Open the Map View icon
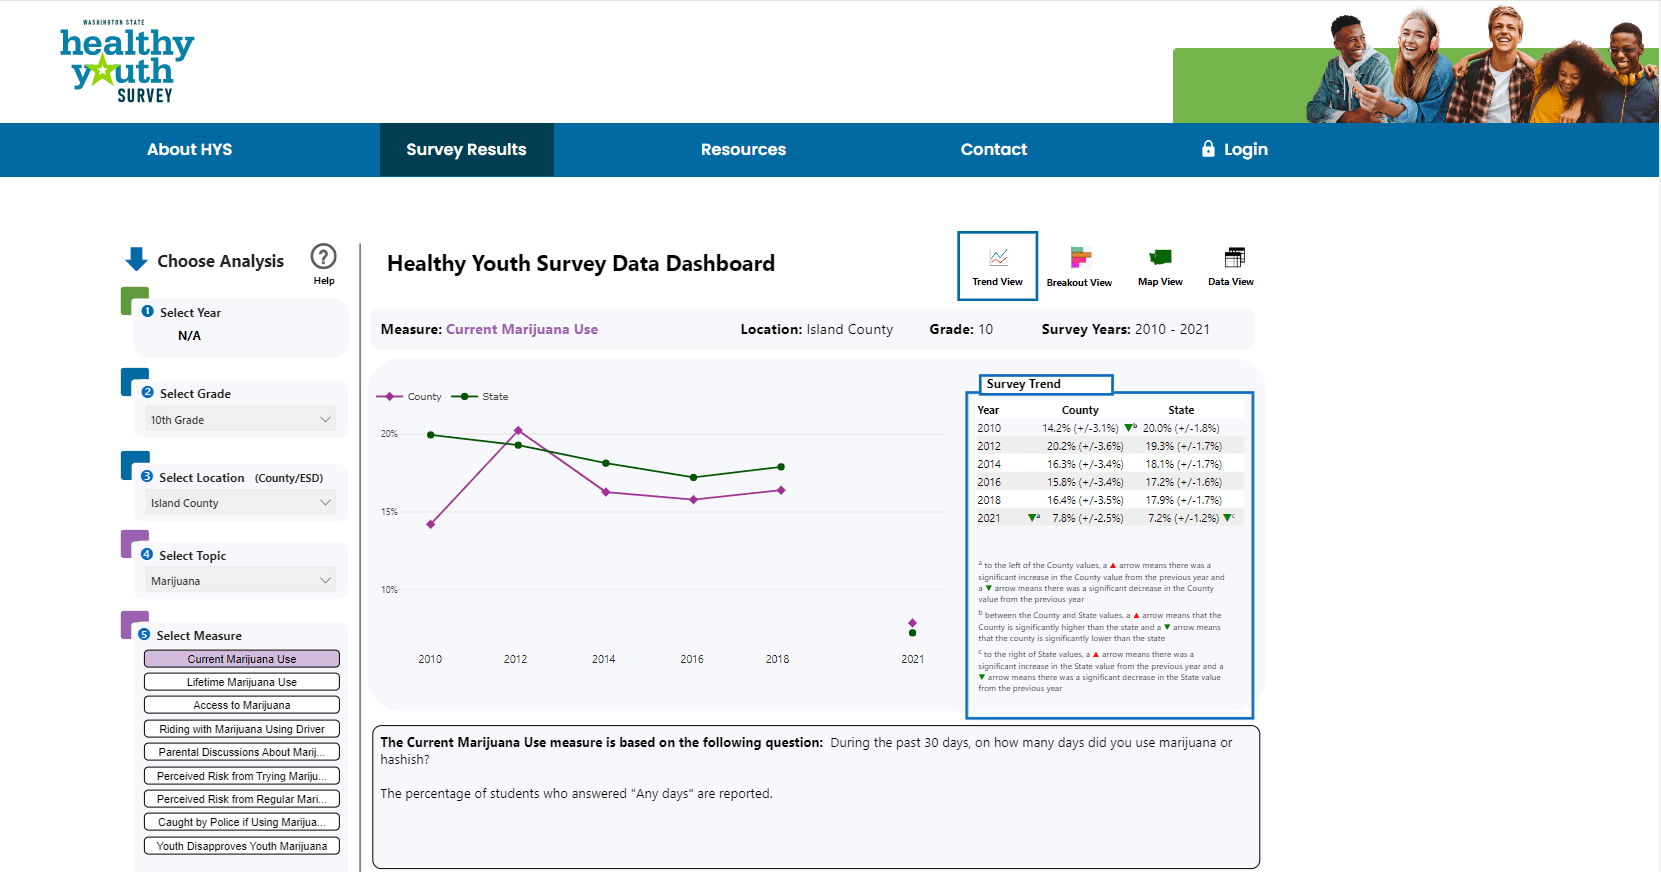The width and height of the screenshot is (1661, 872). coord(1160,258)
